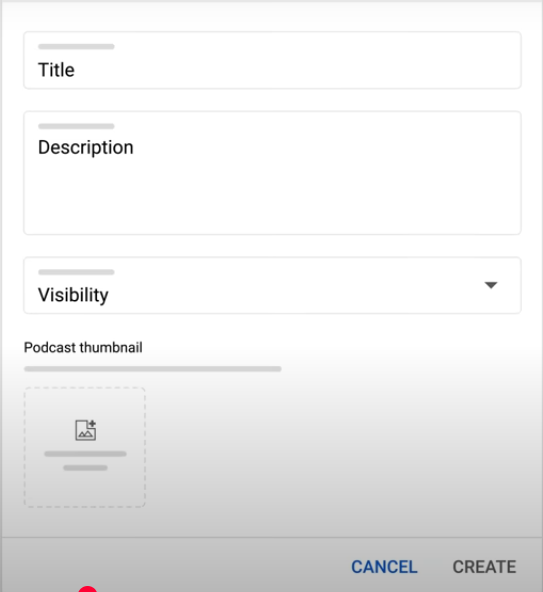This screenshot has width=543, height=592.
Task: Expand the Visibility selection field
Action: 272,285
